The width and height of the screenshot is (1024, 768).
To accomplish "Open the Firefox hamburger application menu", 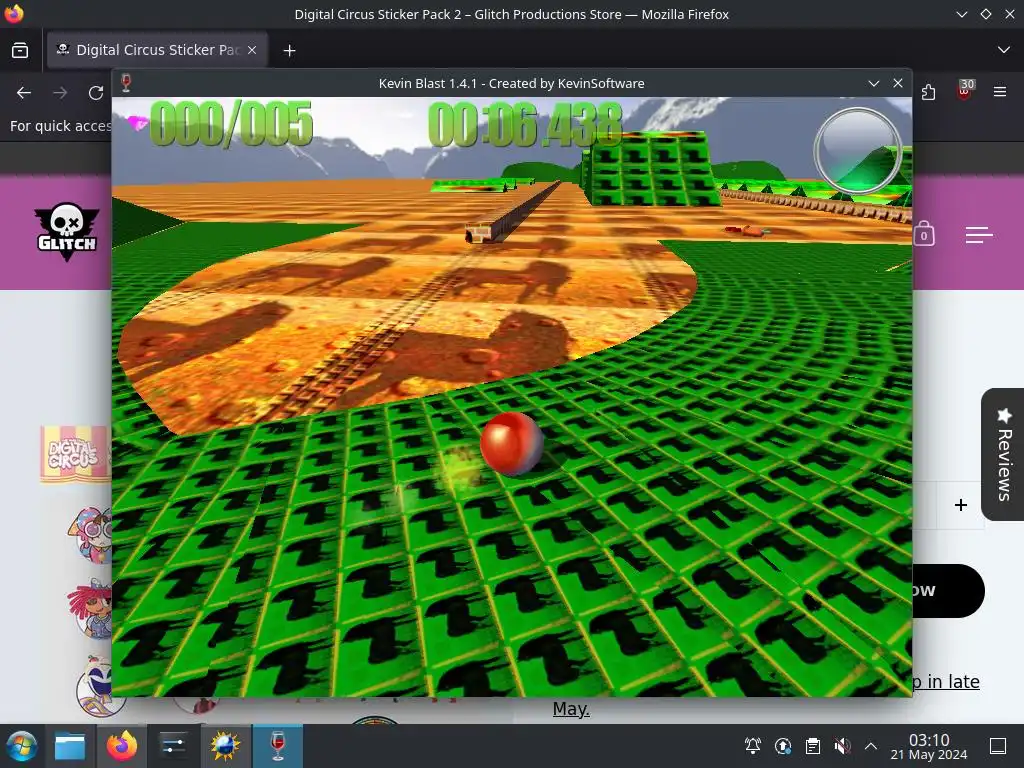I will pos(1000,92).
